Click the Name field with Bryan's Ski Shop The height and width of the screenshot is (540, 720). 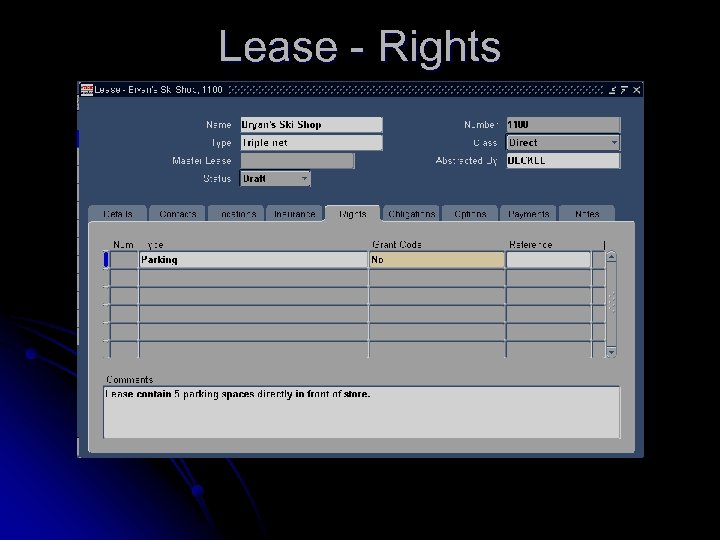(311, 125)
